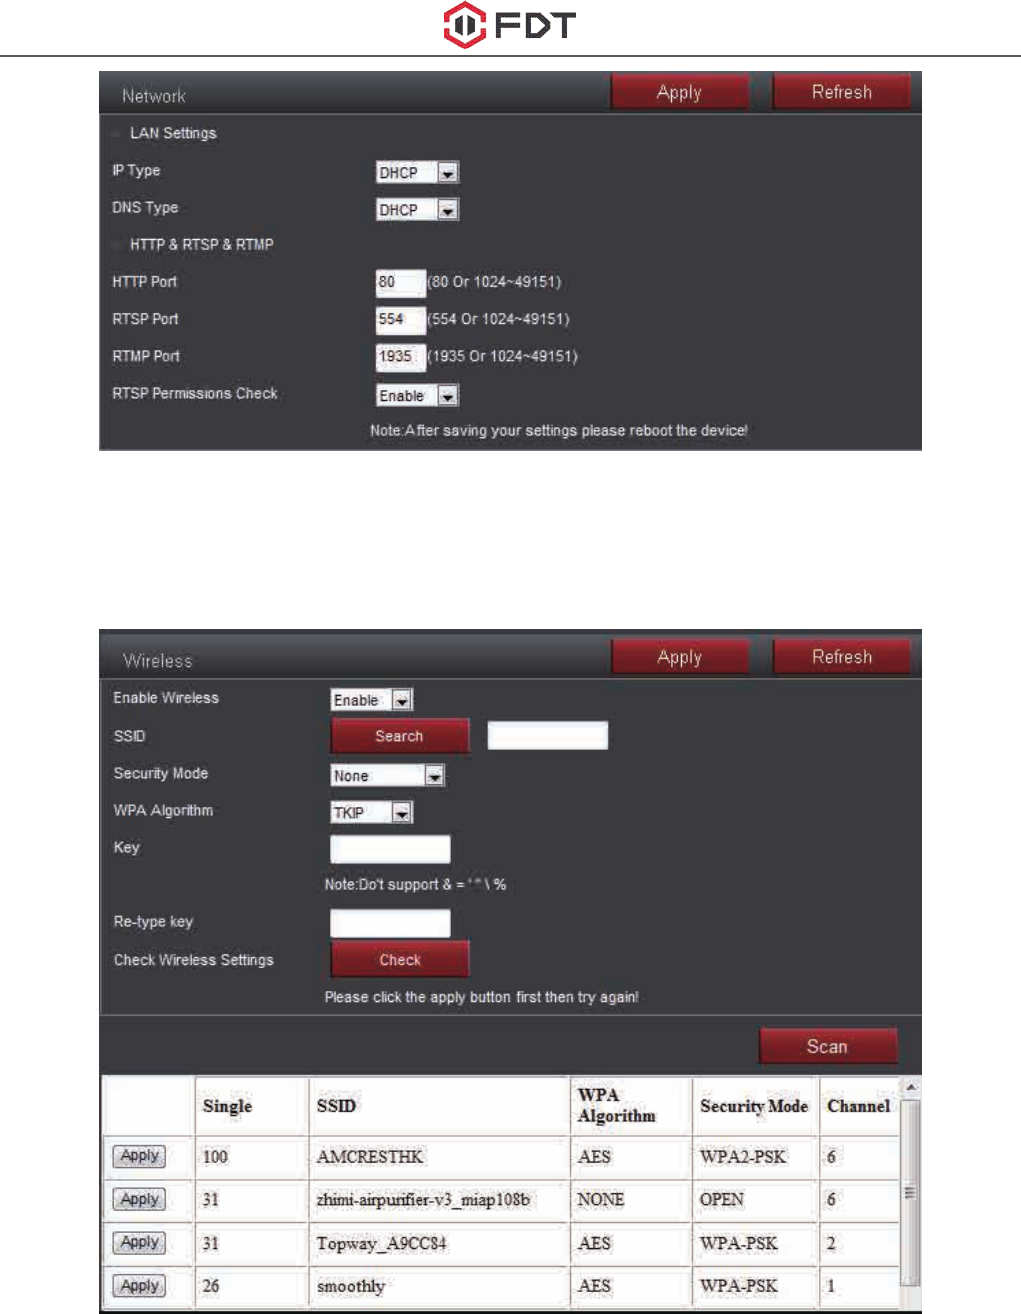This screenshot has height=1314, width=1021.
Task: Click Apply in the Wireless panel header
Action: (680, 657)
